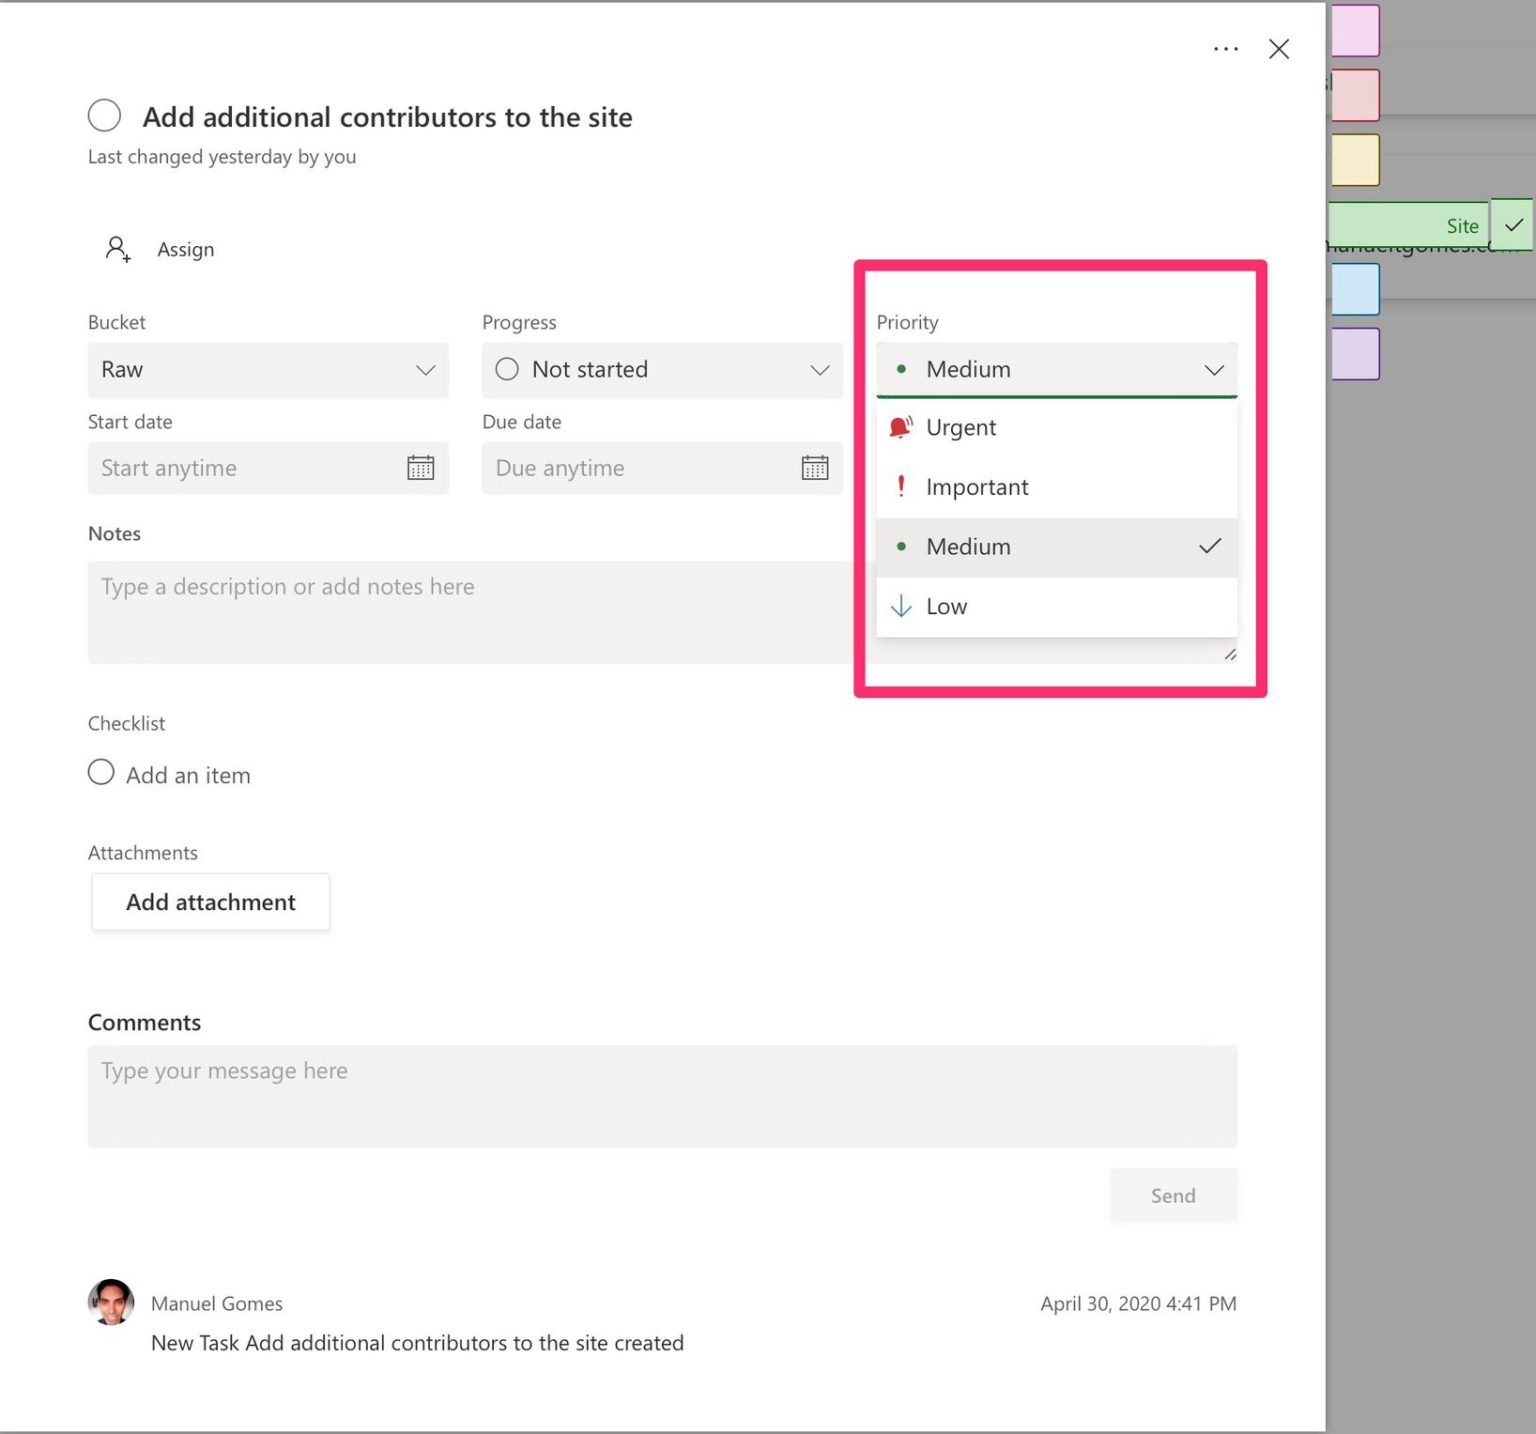This screenshot has width=1536, height=1434.
Task: Click Manuel Gomes's profile avatar
Action: [x=110, y=1302]
